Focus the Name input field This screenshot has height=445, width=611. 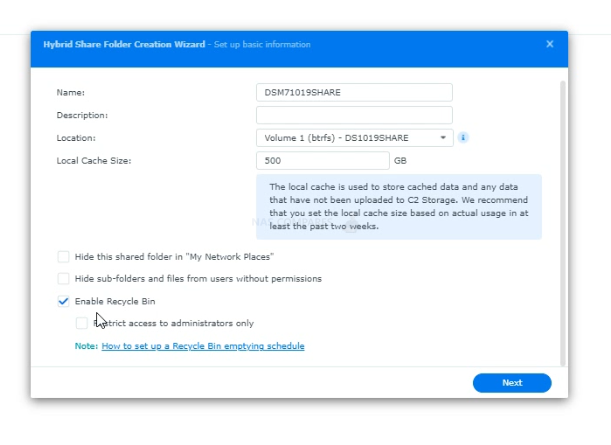(354, 92)
